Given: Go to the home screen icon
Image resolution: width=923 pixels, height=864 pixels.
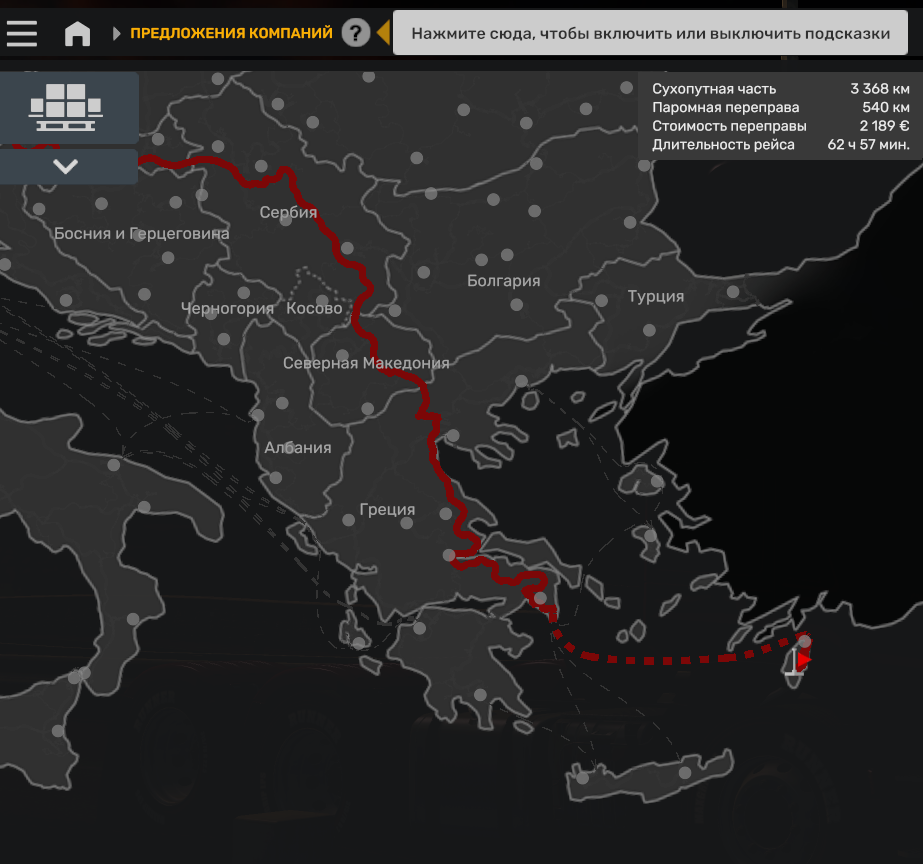Looking at the screenshot, I should click(77, 33).
